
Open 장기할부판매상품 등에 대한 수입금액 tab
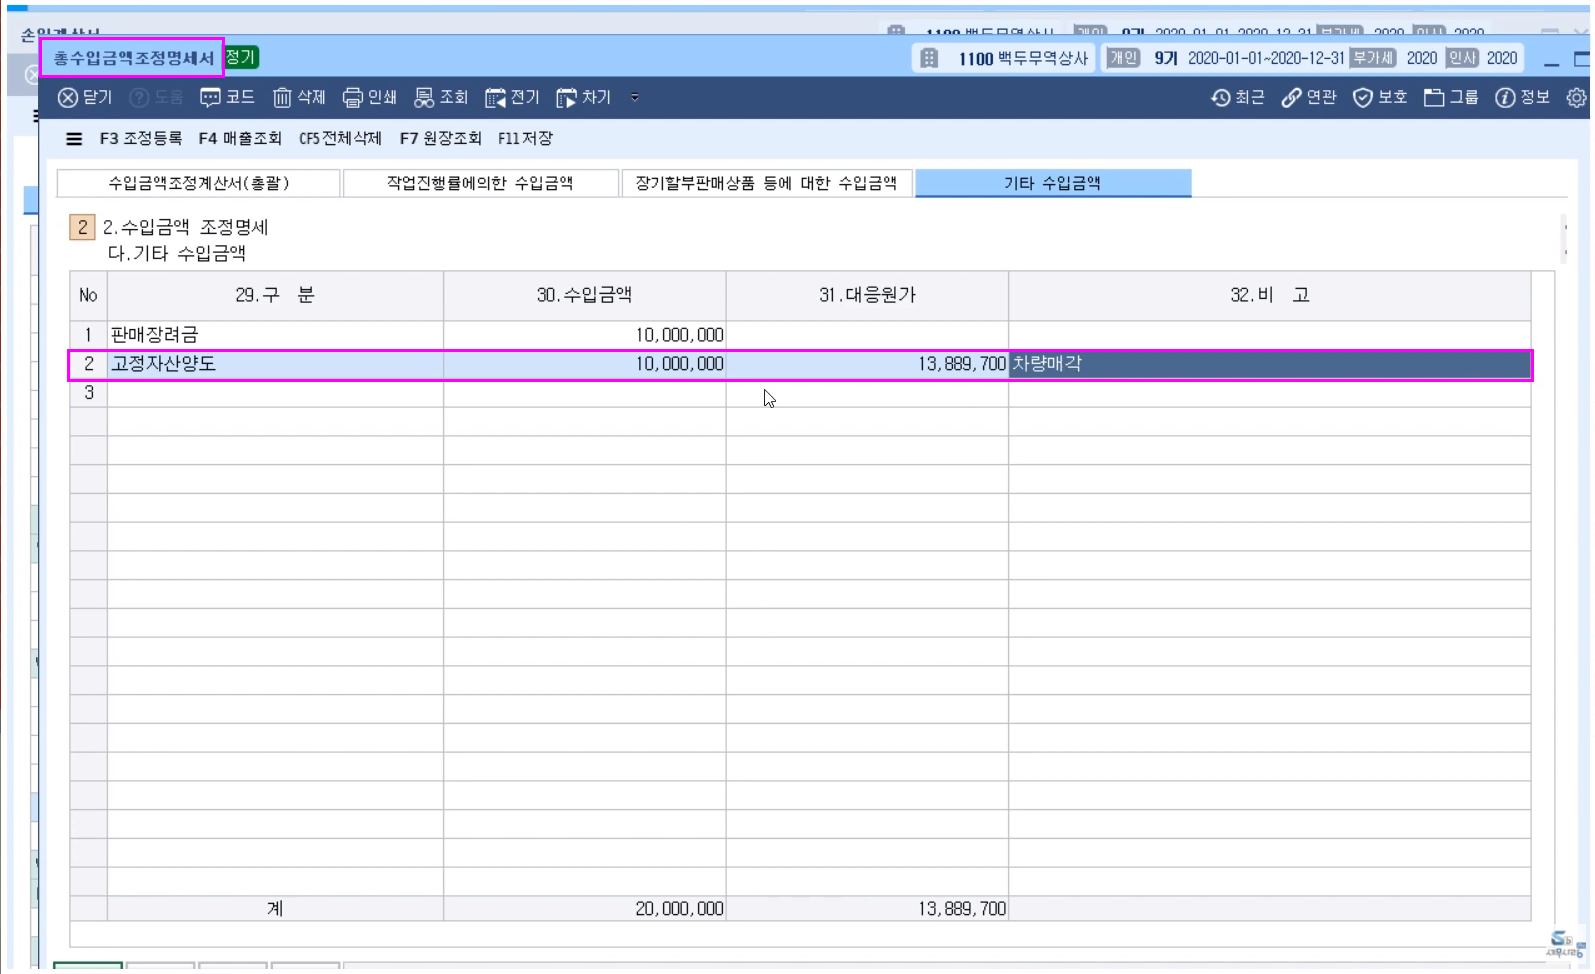[766, 183]
